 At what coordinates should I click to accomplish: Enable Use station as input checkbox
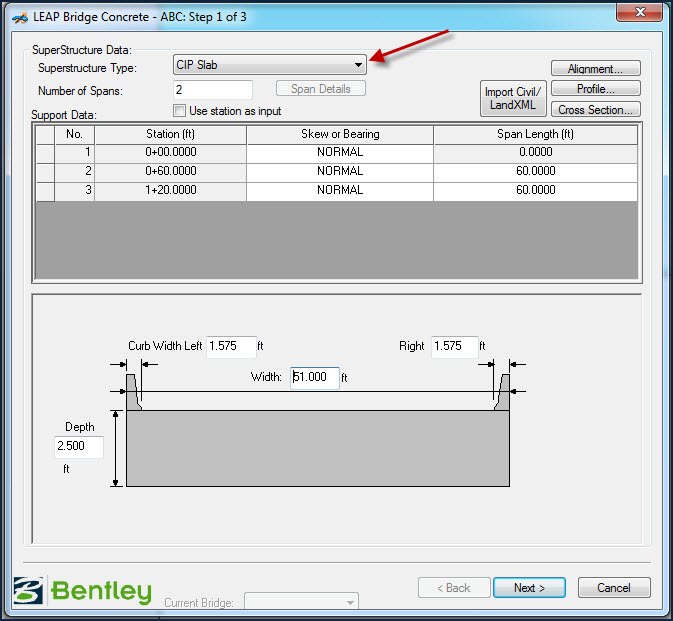click(x=179, y=111)
